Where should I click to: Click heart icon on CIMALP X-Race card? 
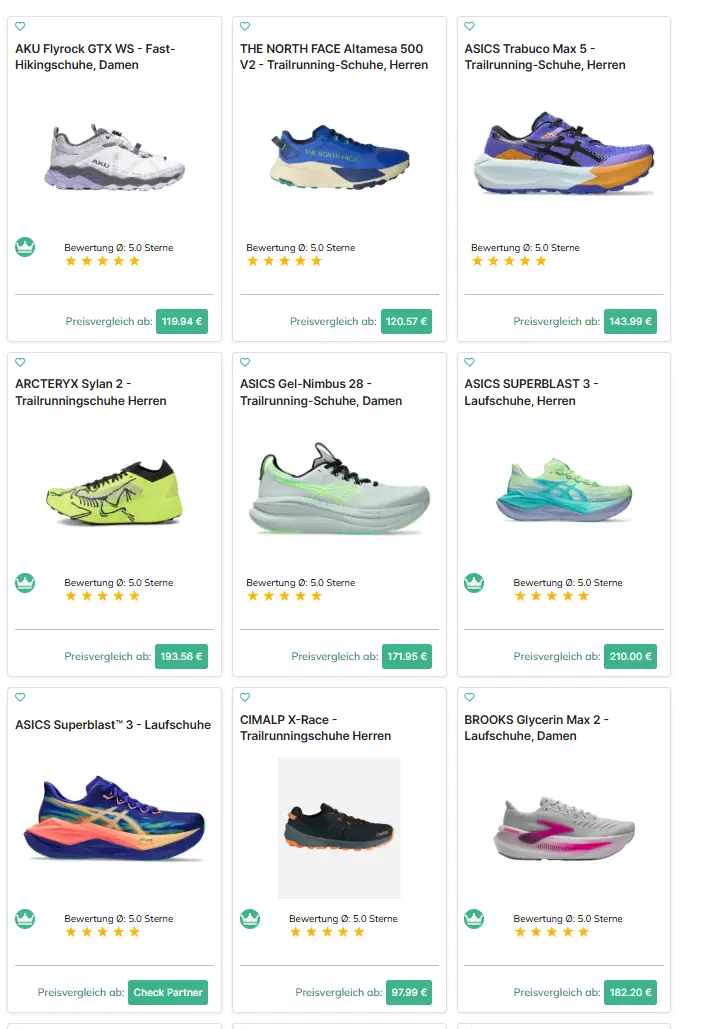click(x=245, y=697)
